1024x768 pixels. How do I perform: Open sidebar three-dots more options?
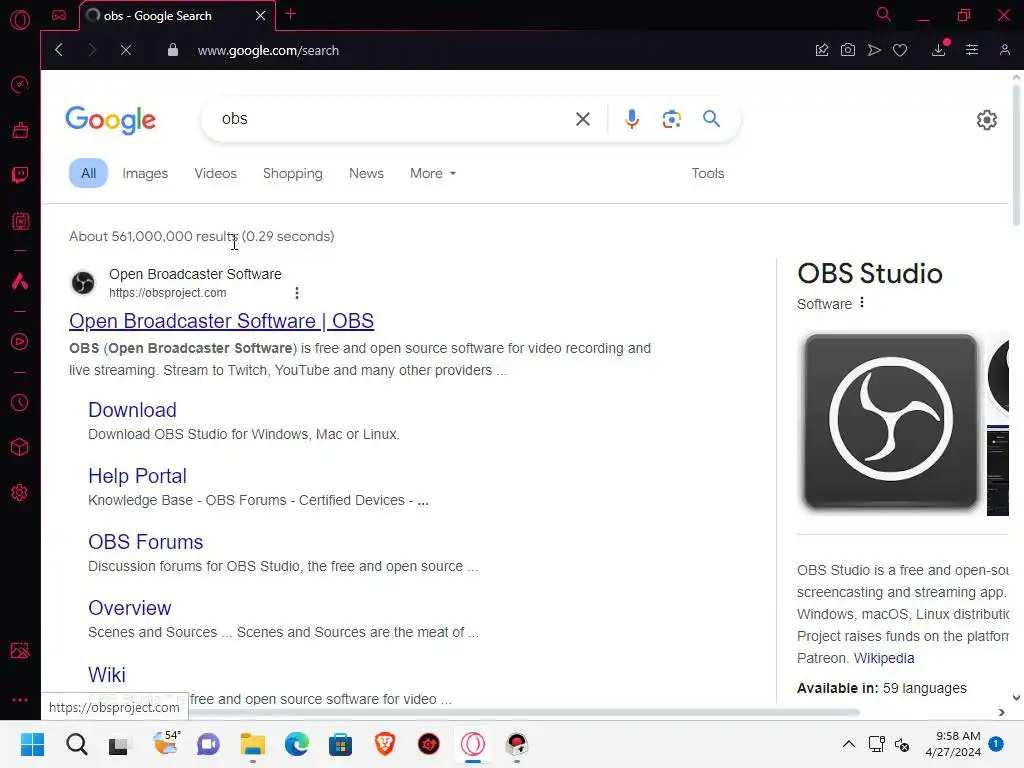coord(20,699)
